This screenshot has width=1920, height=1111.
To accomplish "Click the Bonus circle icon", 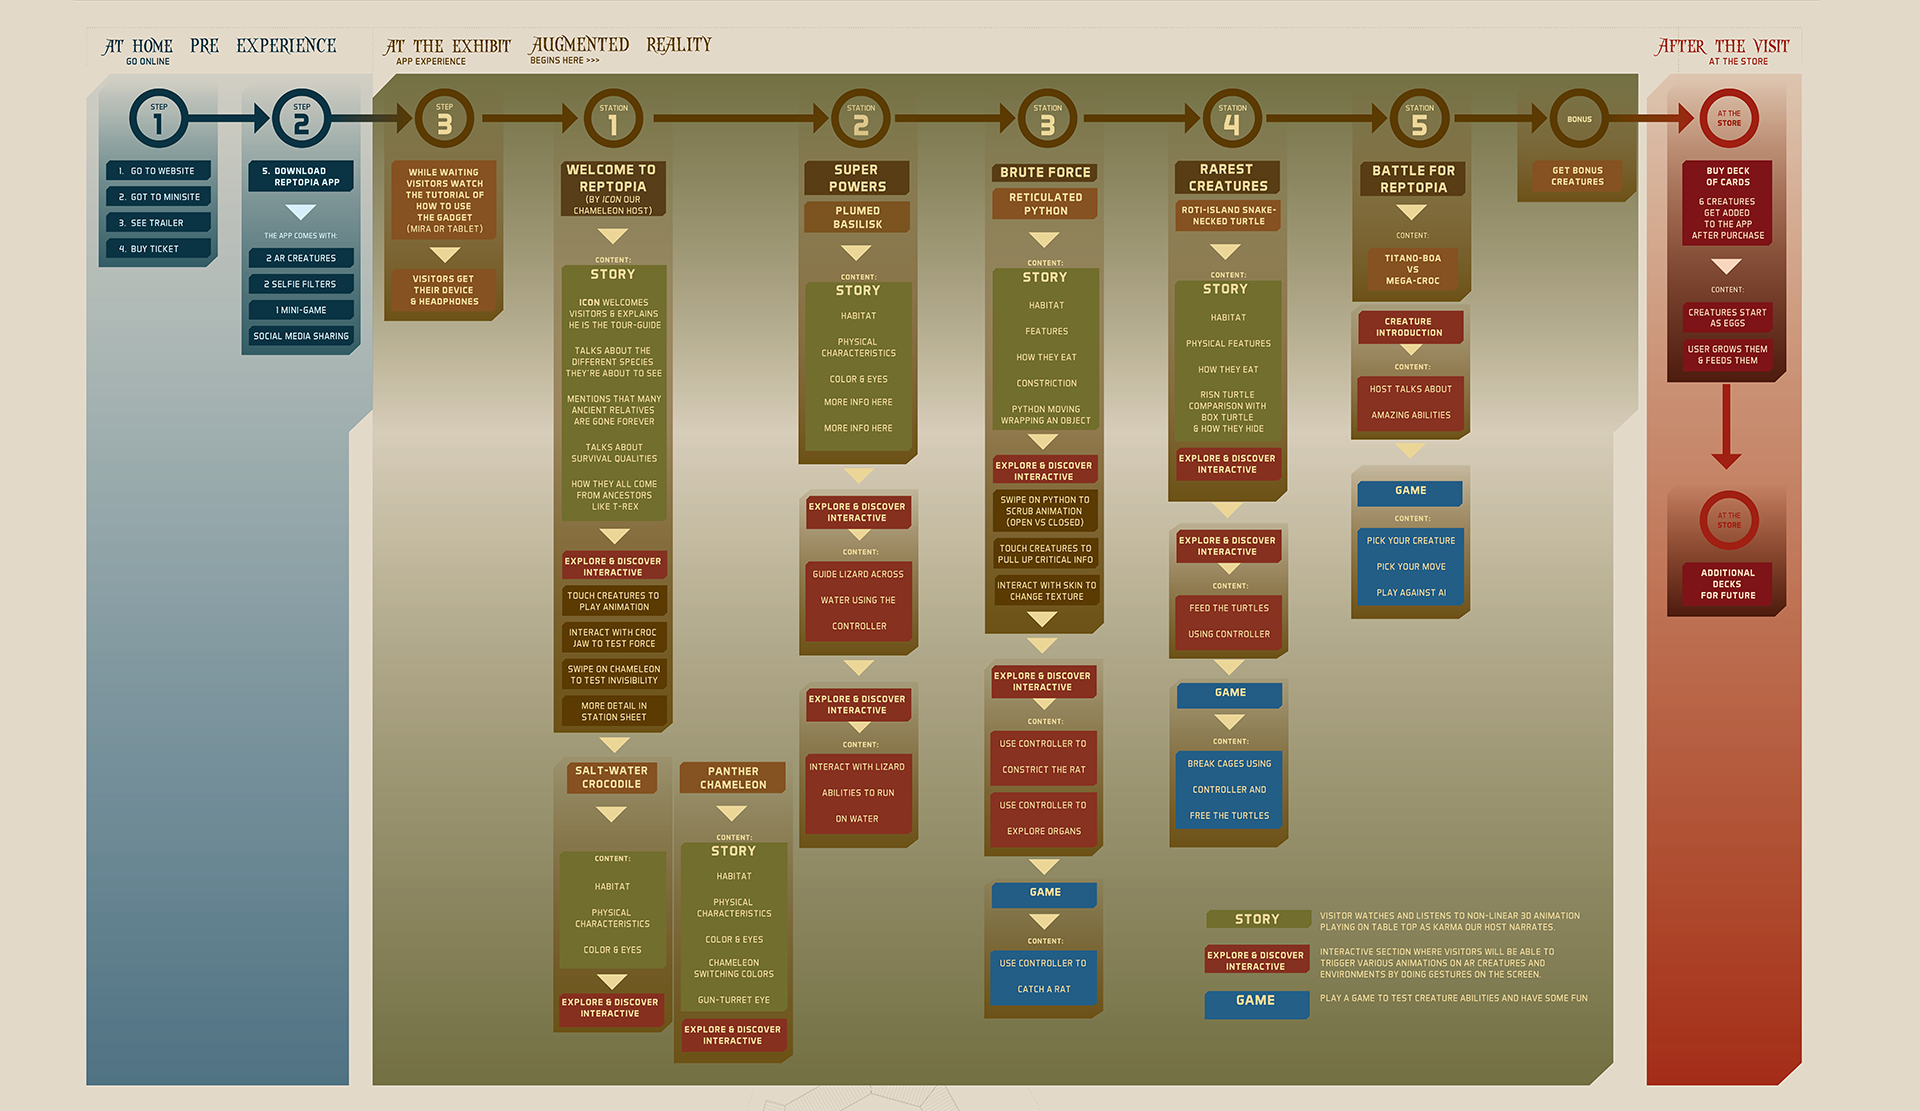I will tap(1579, 119).
